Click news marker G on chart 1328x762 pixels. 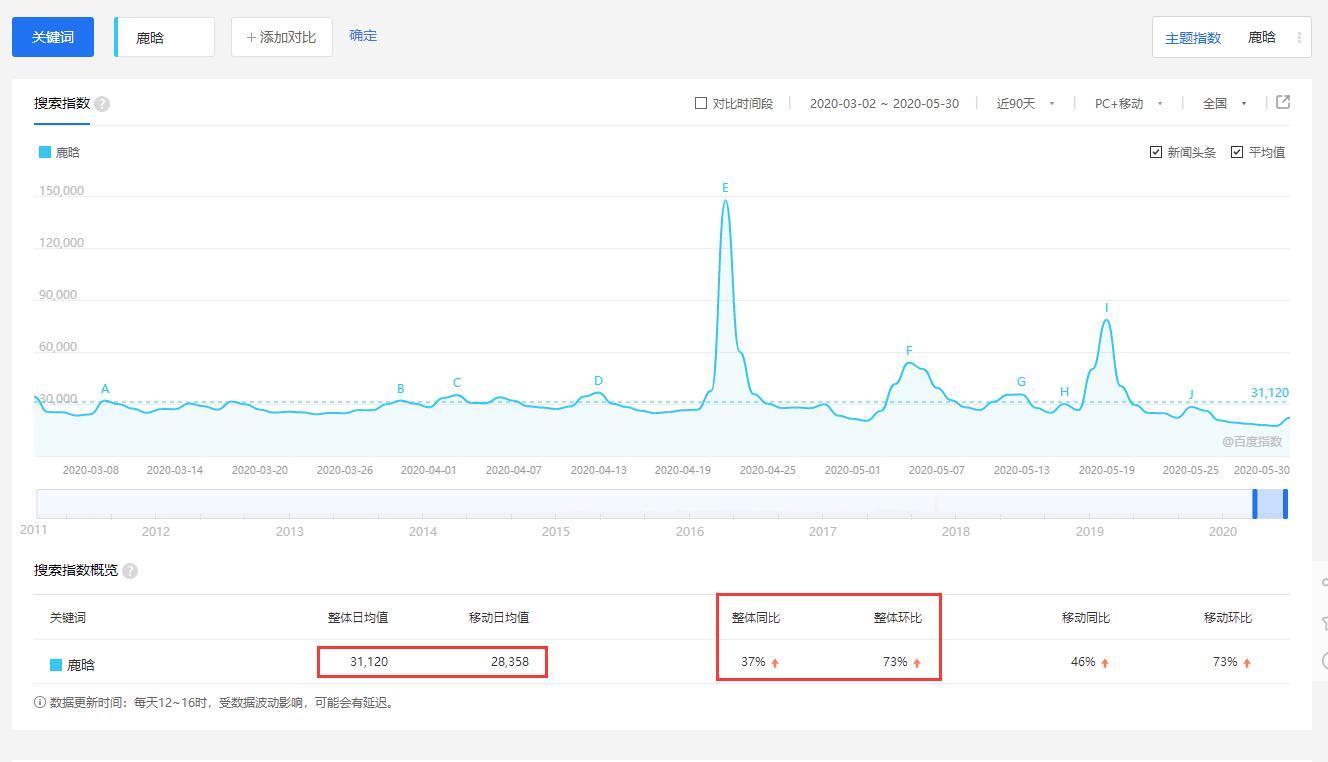tap(1021, 381)
